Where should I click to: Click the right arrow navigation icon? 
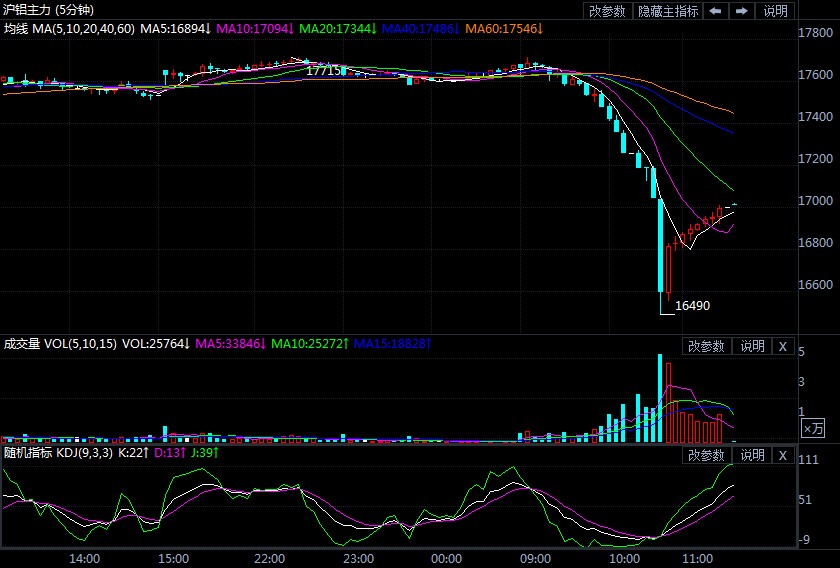(x=741, y=11)
